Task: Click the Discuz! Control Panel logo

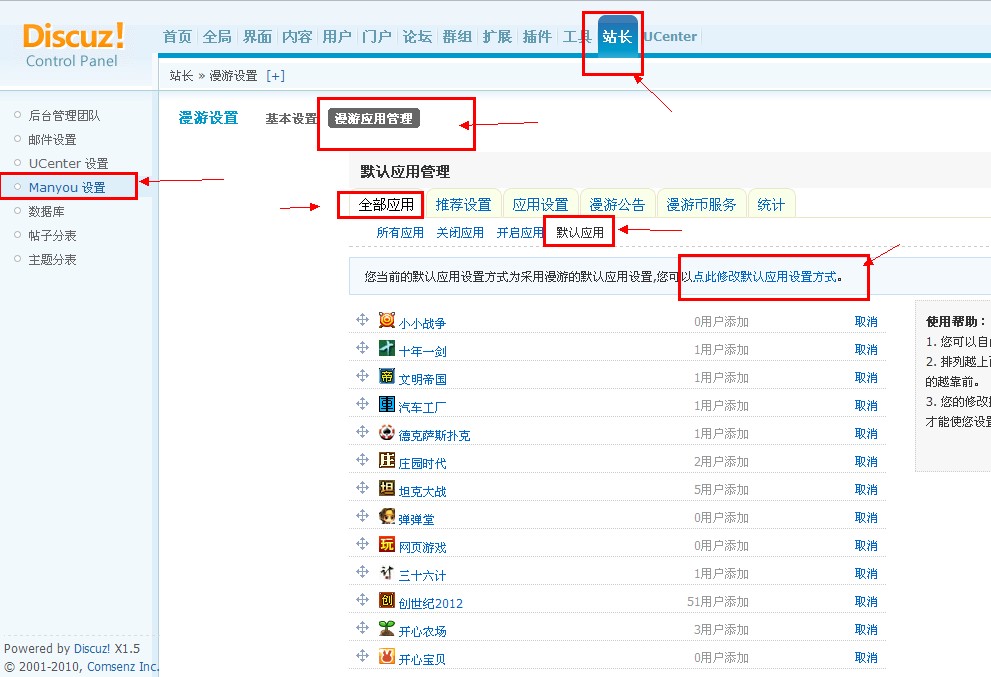Action: [73, 46]
